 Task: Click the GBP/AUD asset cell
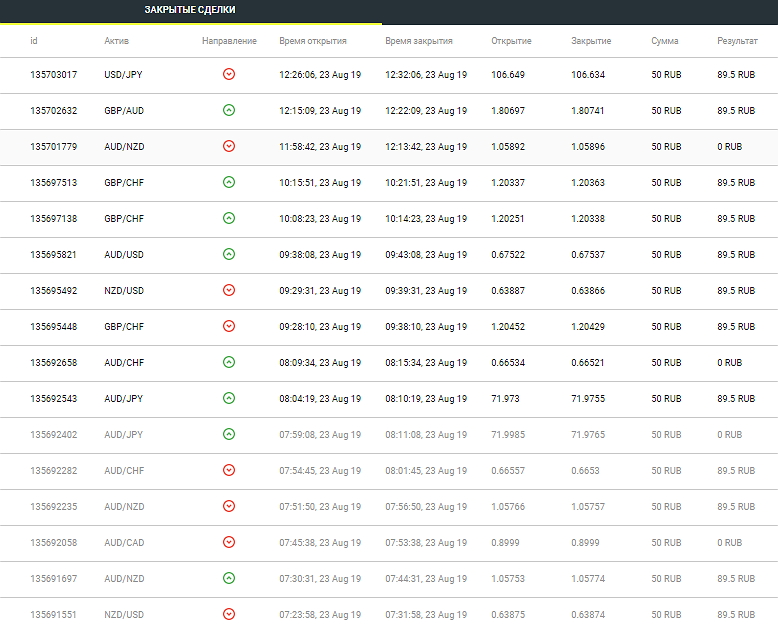pos(124,111)
